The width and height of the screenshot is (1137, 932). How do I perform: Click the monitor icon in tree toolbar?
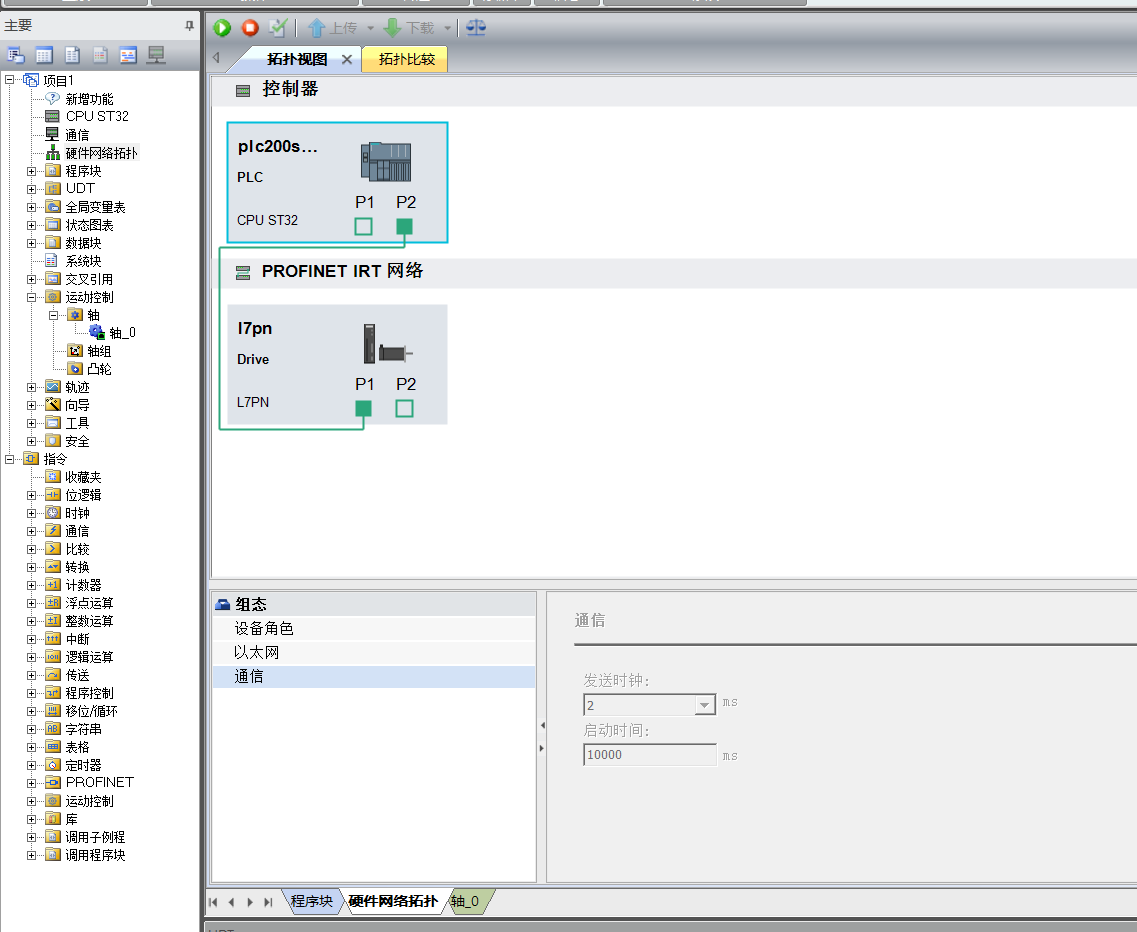[x=156, y=55]
